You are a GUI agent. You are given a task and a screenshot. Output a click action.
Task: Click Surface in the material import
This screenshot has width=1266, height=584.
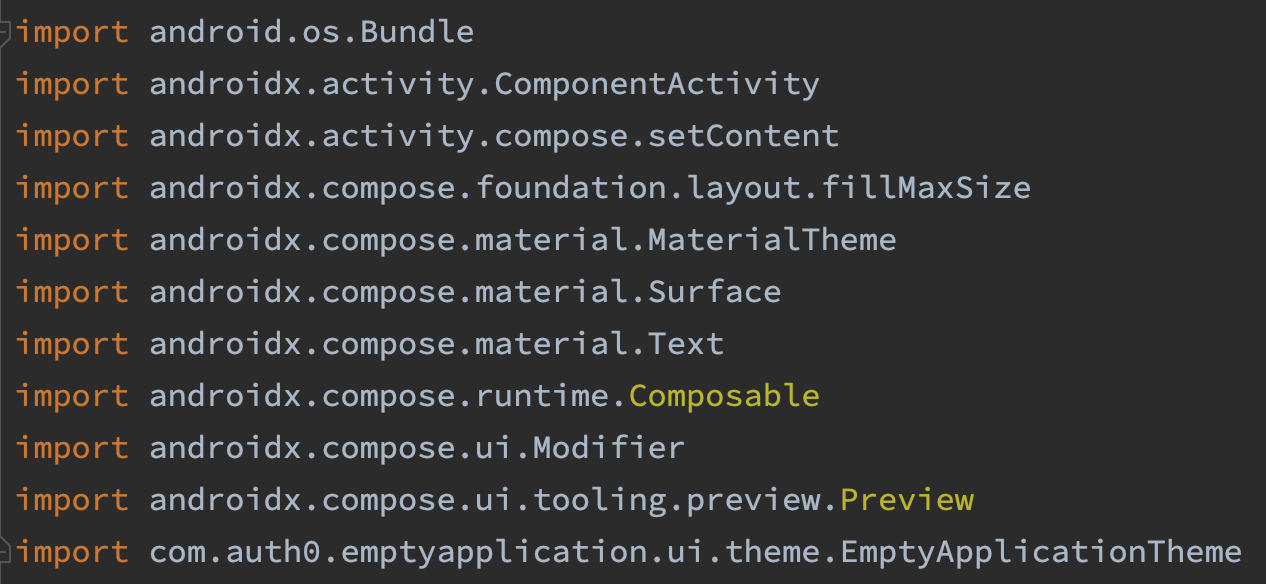coord(715,292)
